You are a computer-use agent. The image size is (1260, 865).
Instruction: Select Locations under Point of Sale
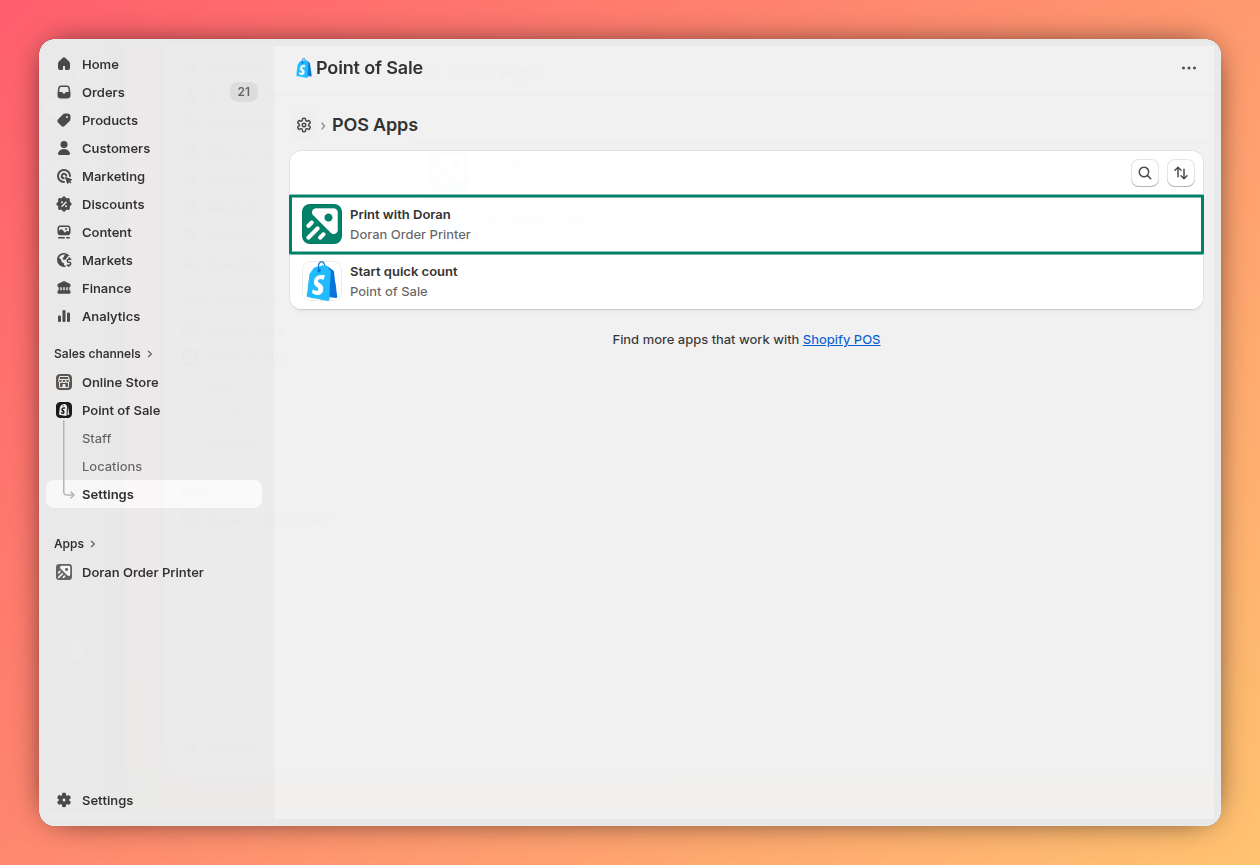(112, 466)
